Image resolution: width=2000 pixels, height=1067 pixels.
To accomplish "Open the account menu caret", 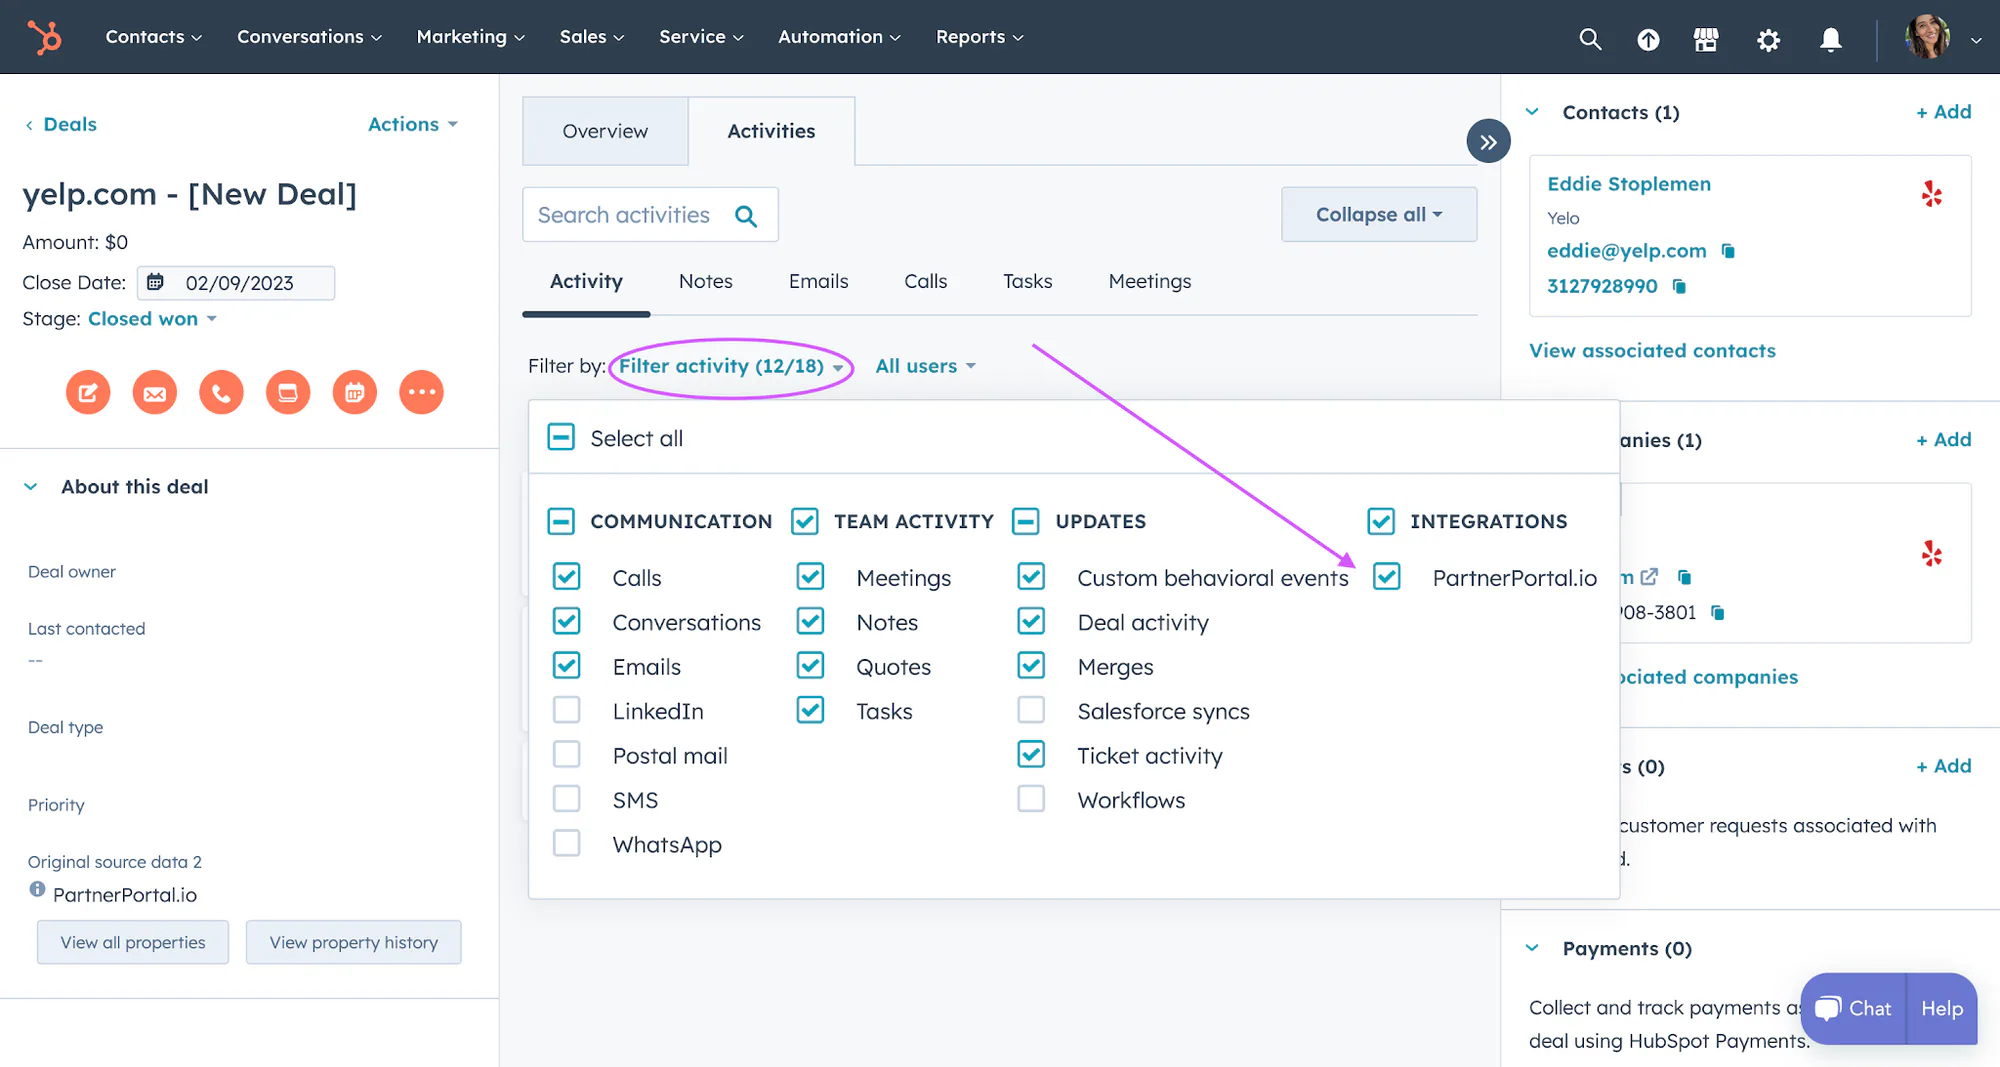I will point(1976,40).
